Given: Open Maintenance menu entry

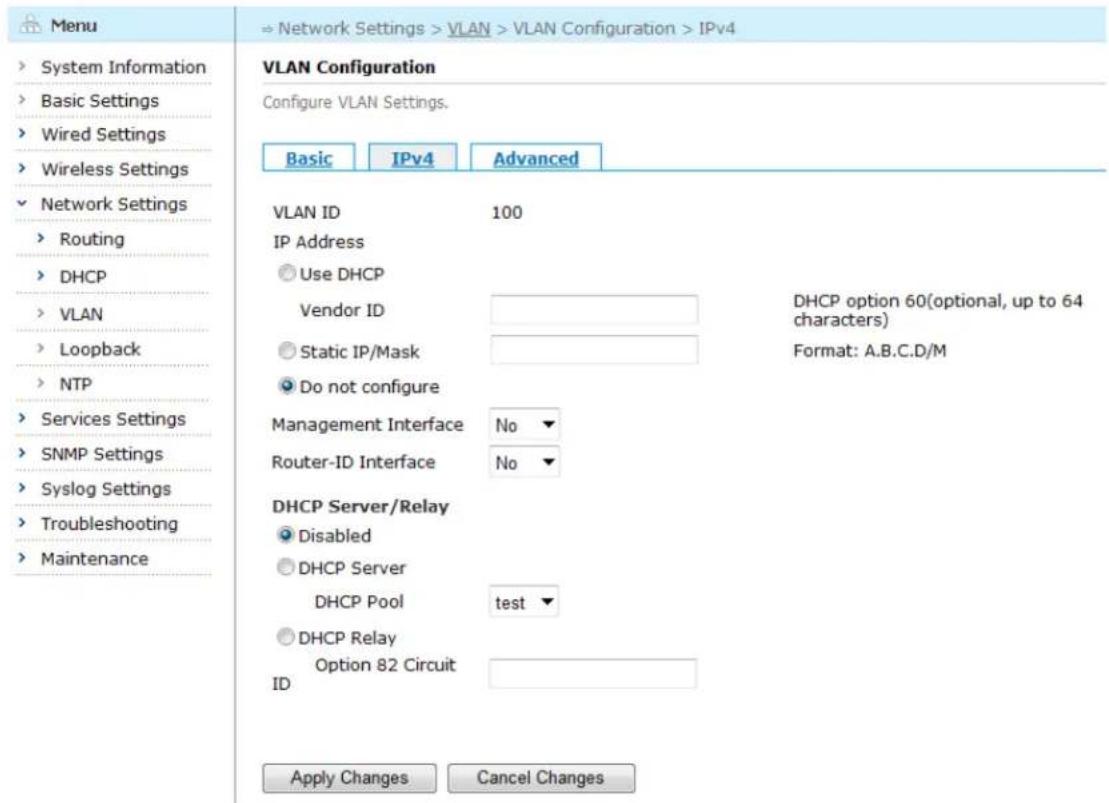Looking at the screenshot, I should [95, 559].
